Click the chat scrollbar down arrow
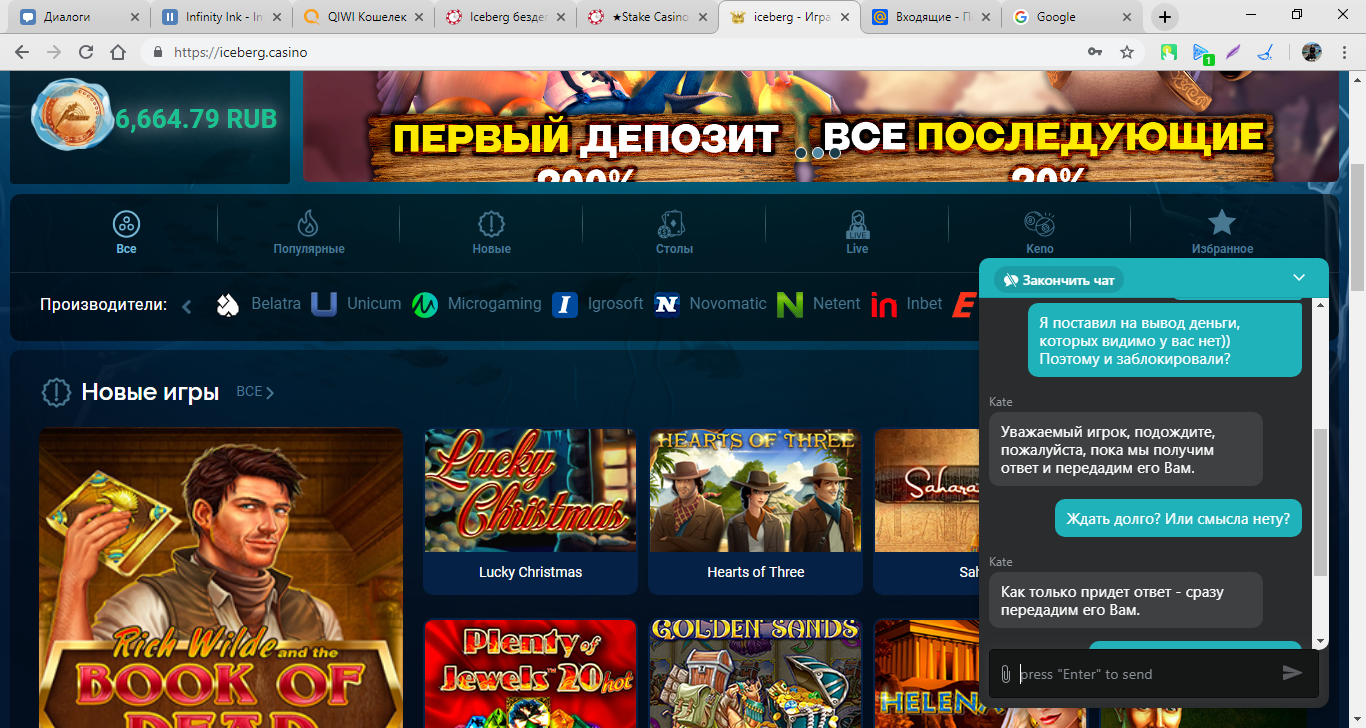Screen dimensions: 1366x728 click(1320, 641)
